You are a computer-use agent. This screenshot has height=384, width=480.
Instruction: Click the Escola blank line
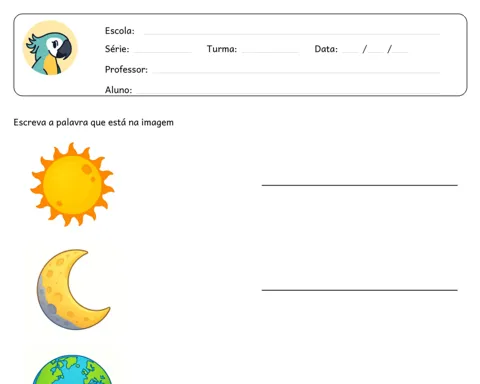click(292, 34)
